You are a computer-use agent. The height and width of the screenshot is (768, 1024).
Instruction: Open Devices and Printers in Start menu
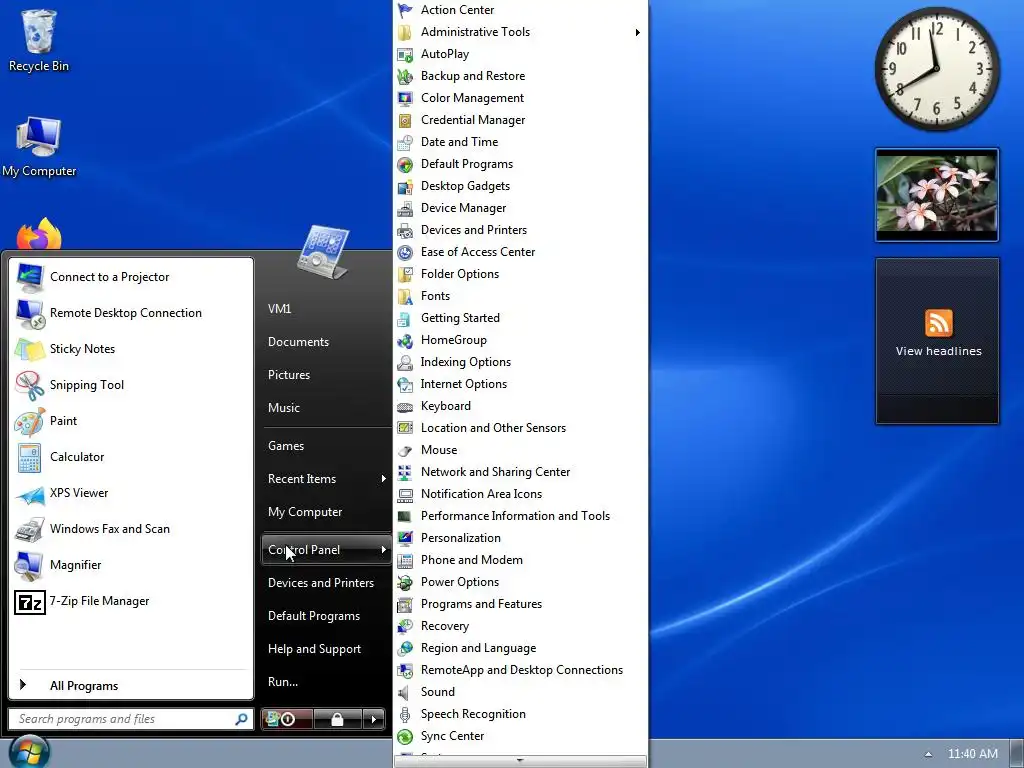[x=321, y=583]
